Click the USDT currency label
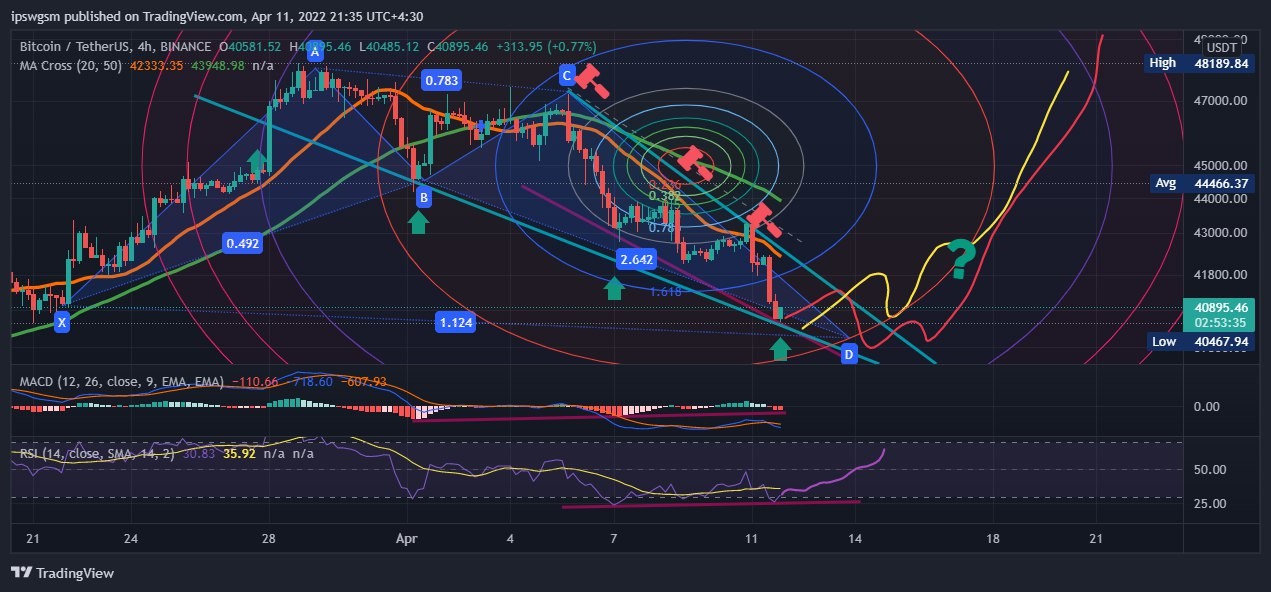Screen dimensions: 1271x592 tap(1221, 47)
